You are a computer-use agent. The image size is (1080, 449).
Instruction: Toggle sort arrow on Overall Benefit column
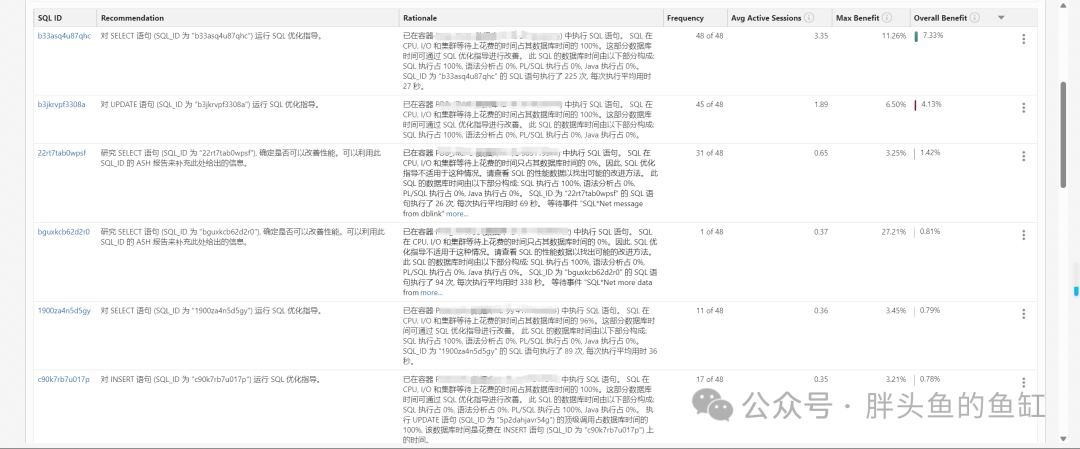(x=1001, y=18)
